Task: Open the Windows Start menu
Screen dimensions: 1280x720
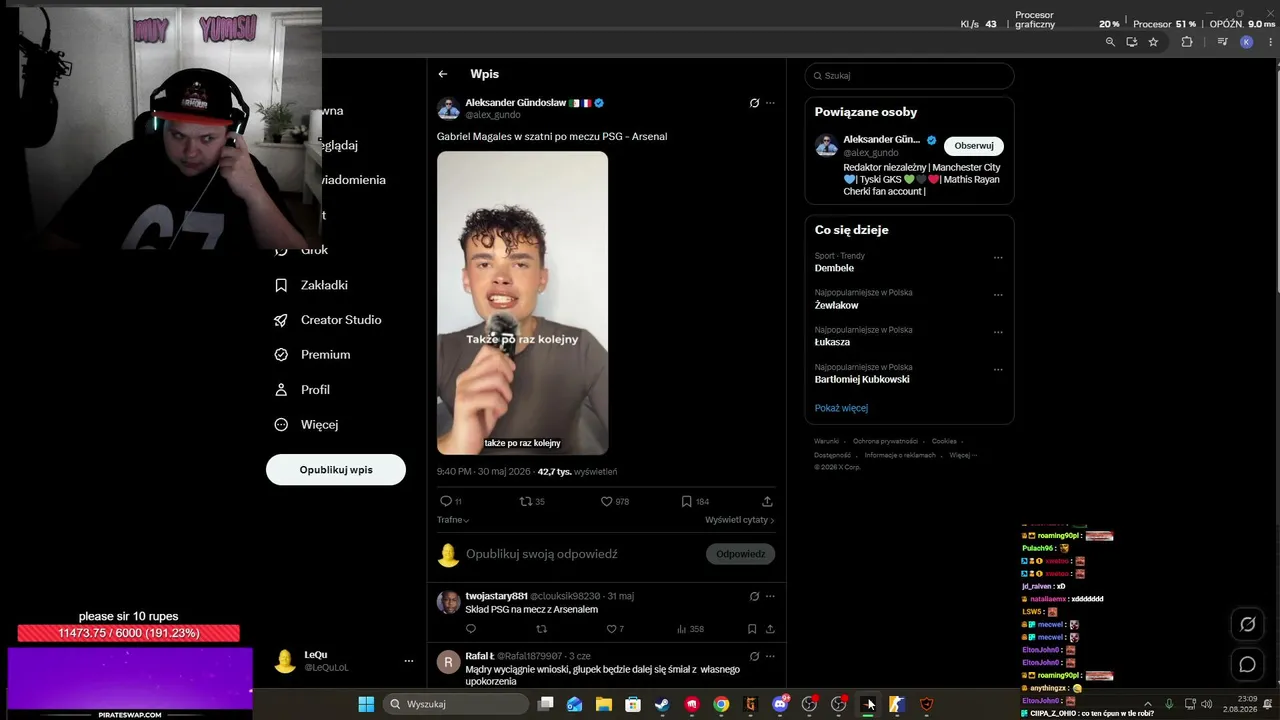Action: coord(366,704)
